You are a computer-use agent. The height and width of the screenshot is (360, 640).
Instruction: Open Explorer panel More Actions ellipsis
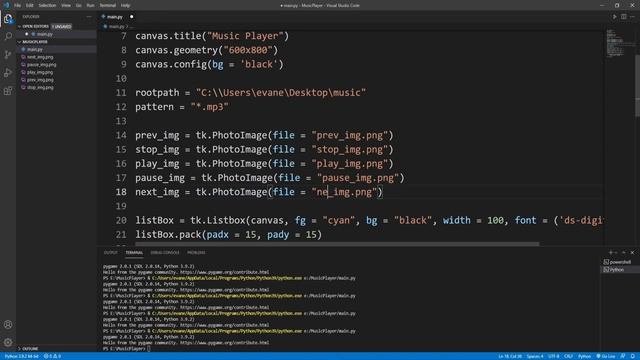[89, 17]
